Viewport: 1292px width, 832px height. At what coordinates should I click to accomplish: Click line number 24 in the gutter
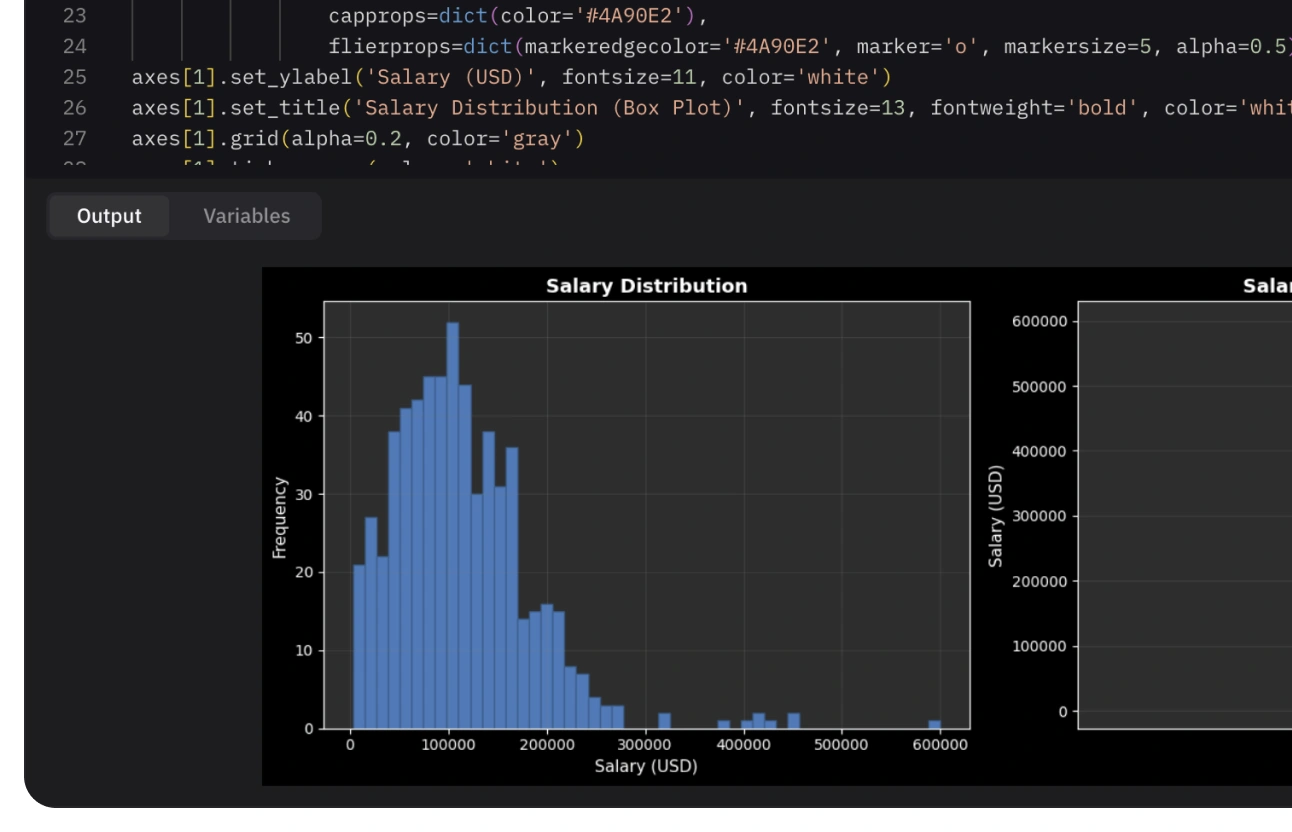tap(74, 46)
